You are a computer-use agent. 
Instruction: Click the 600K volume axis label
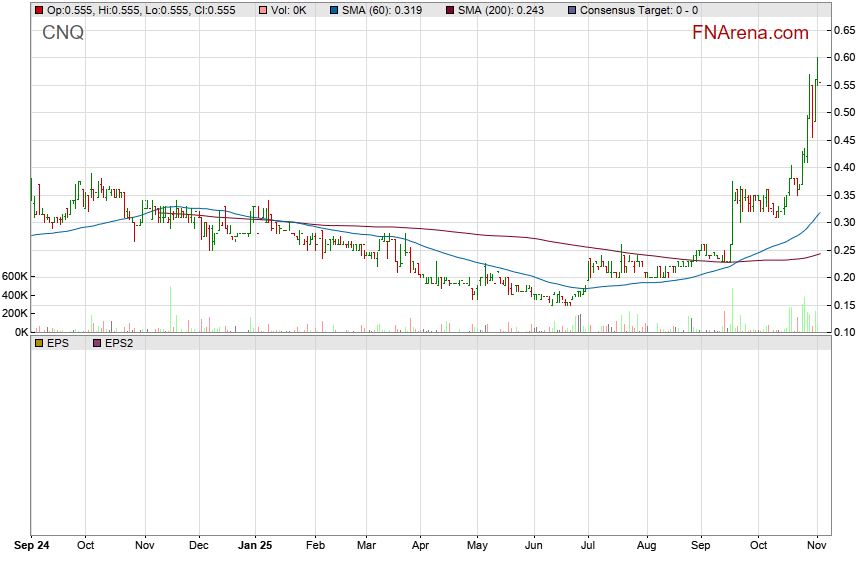pyautogui.click(x=14, y=276)
